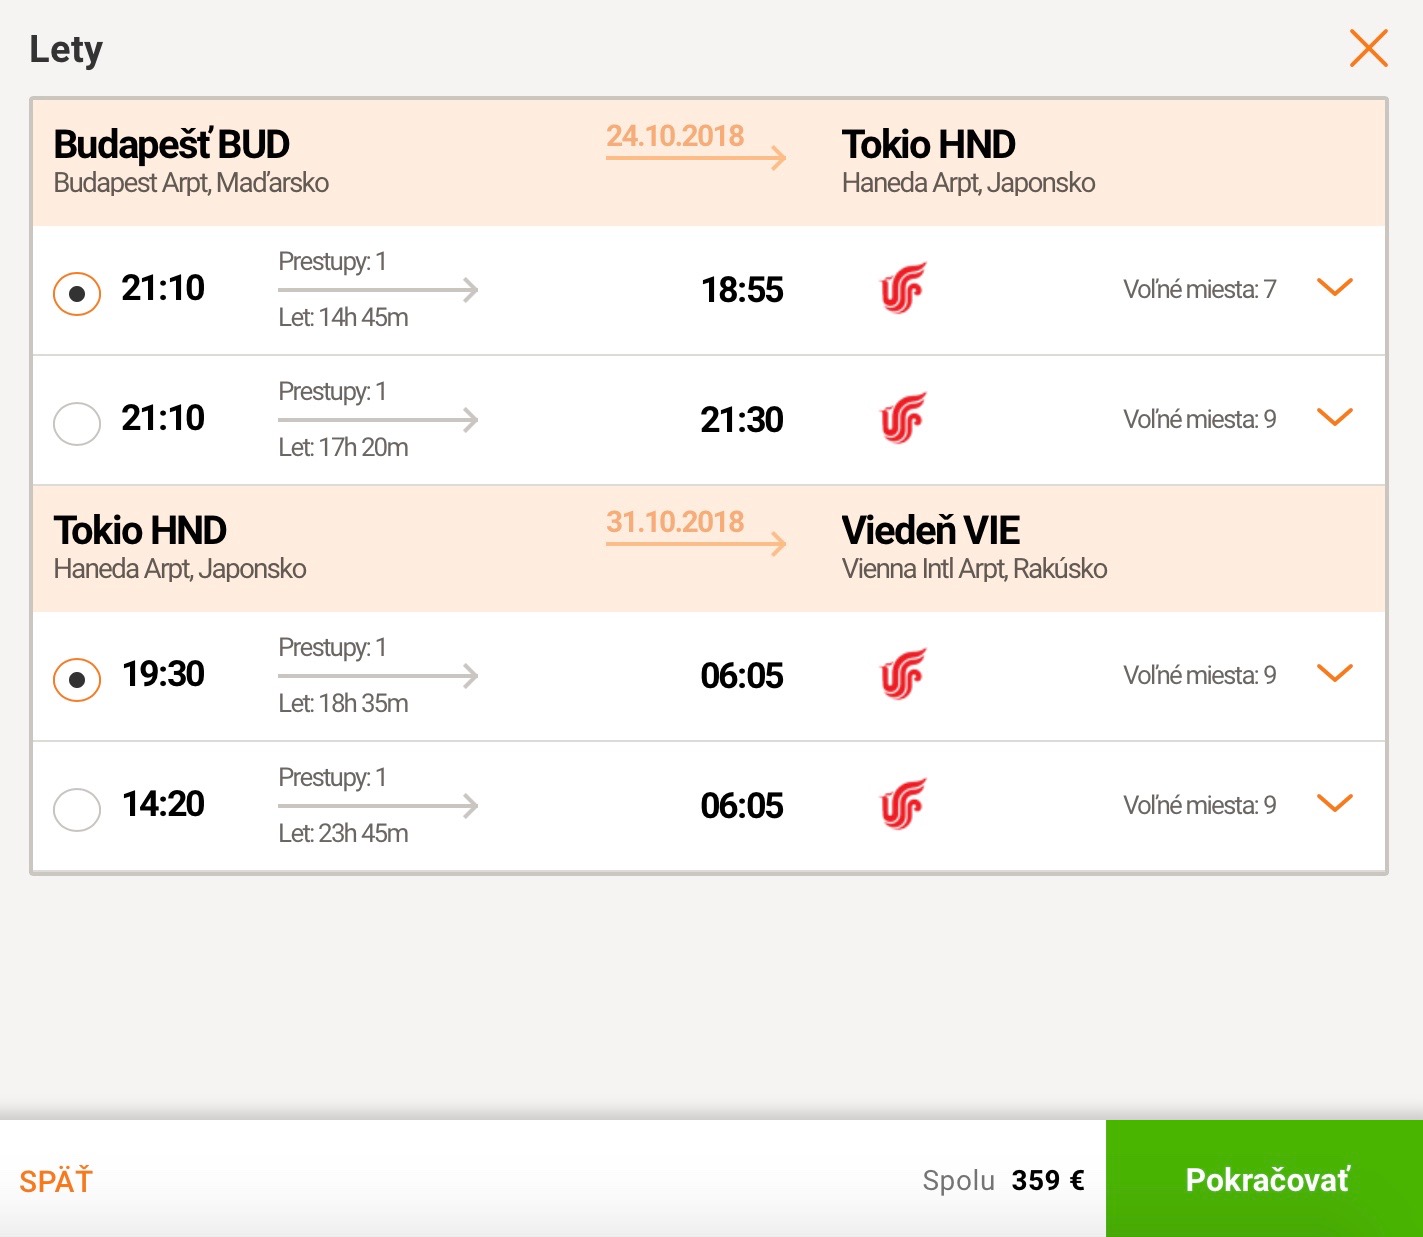Expand details of 17h 20m flight

[x=1335, y=418]
